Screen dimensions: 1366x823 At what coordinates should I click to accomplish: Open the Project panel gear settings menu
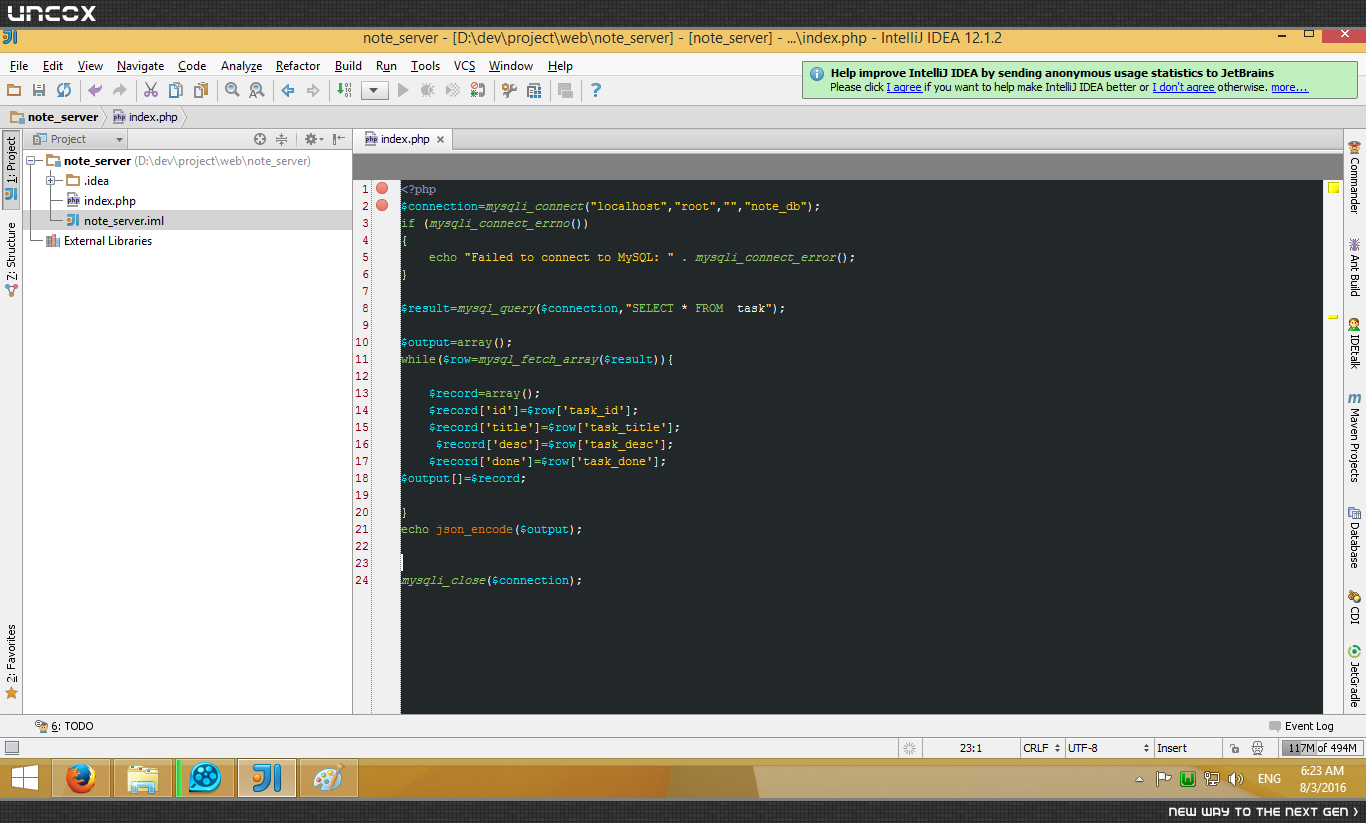(313, 139)
